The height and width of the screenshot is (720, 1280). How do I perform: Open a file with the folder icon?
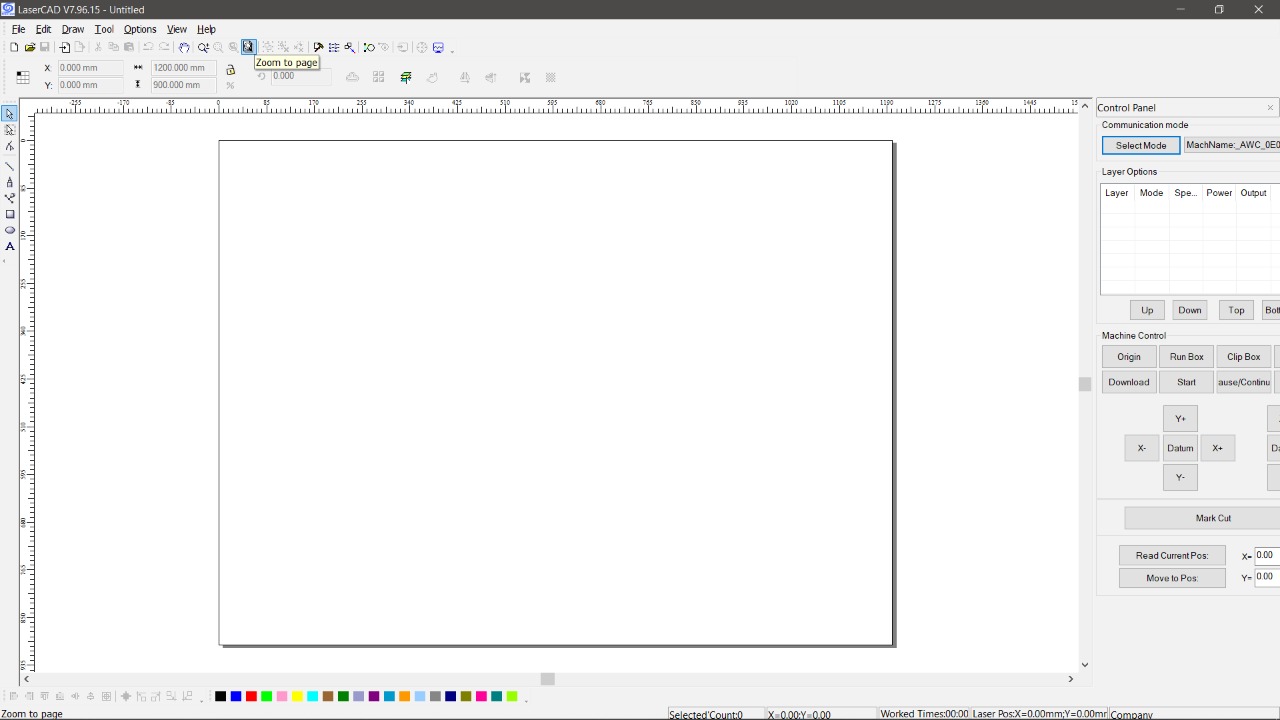tap(30, 47)
